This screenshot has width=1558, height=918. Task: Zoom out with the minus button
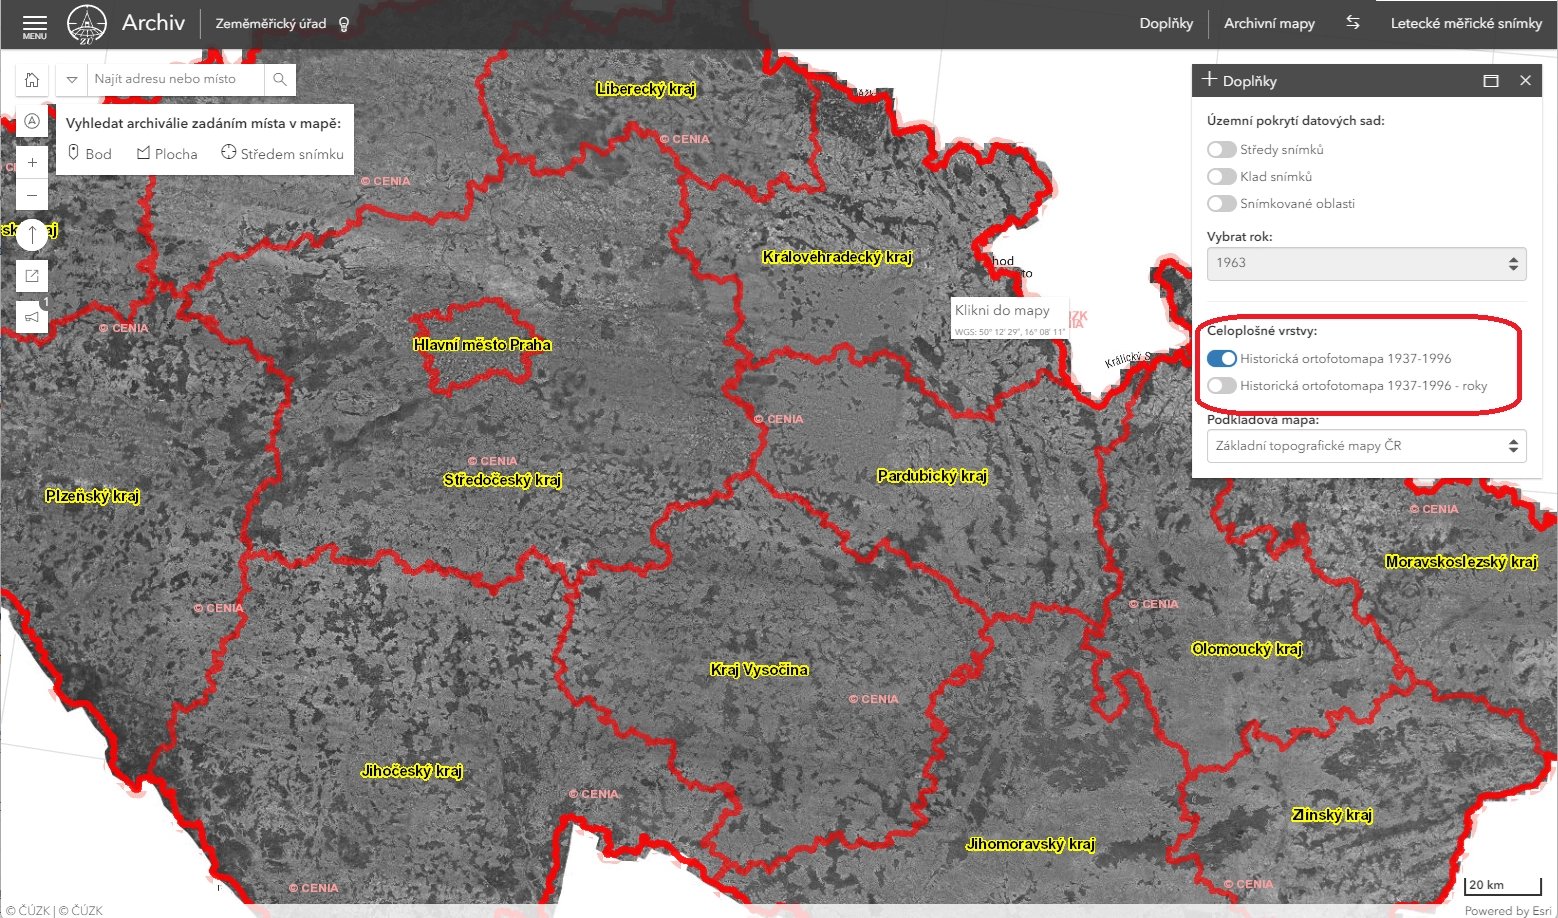[x=32, y=195]
